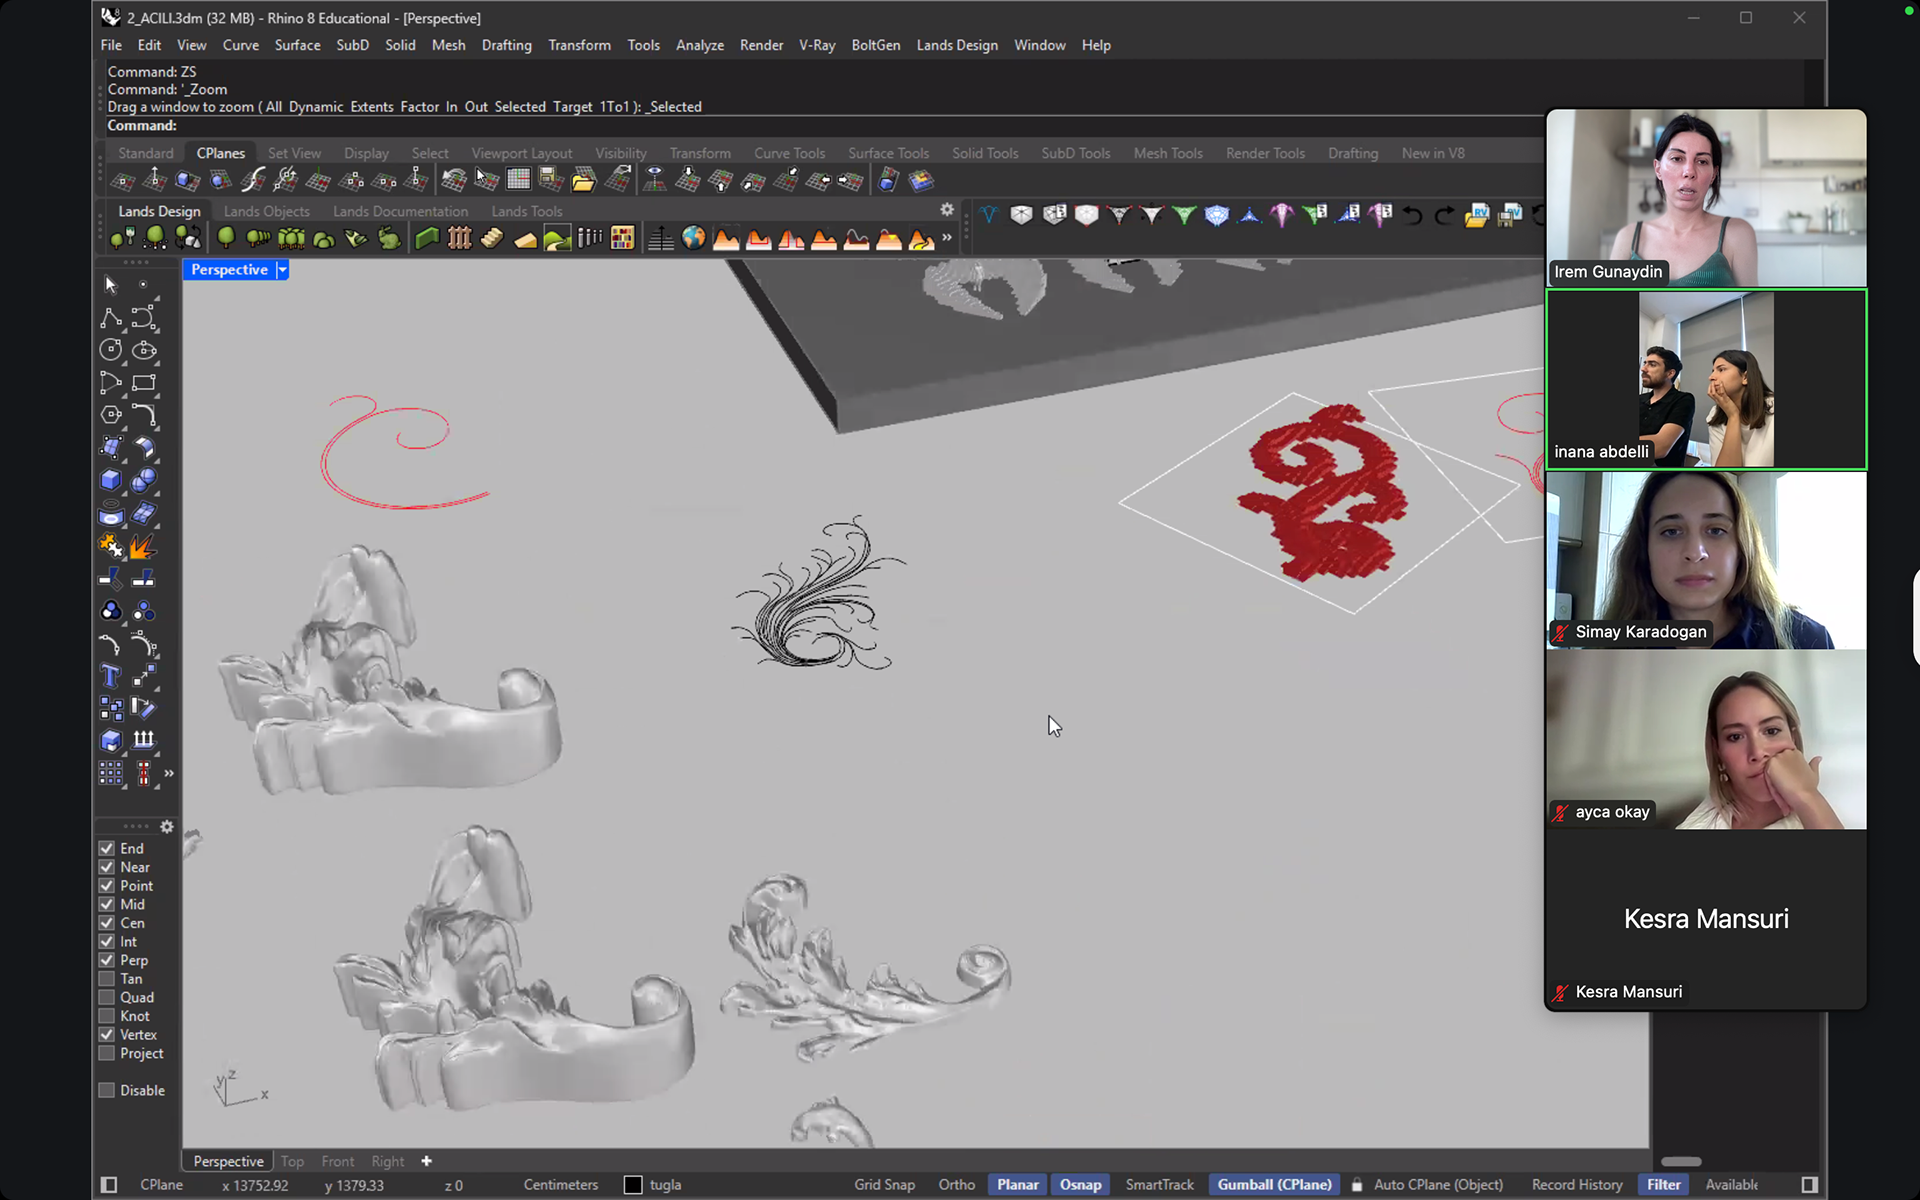Expand Lands Design toolbar overflow chevron
Screen dimensions: 1920x1200
(947, 238)
